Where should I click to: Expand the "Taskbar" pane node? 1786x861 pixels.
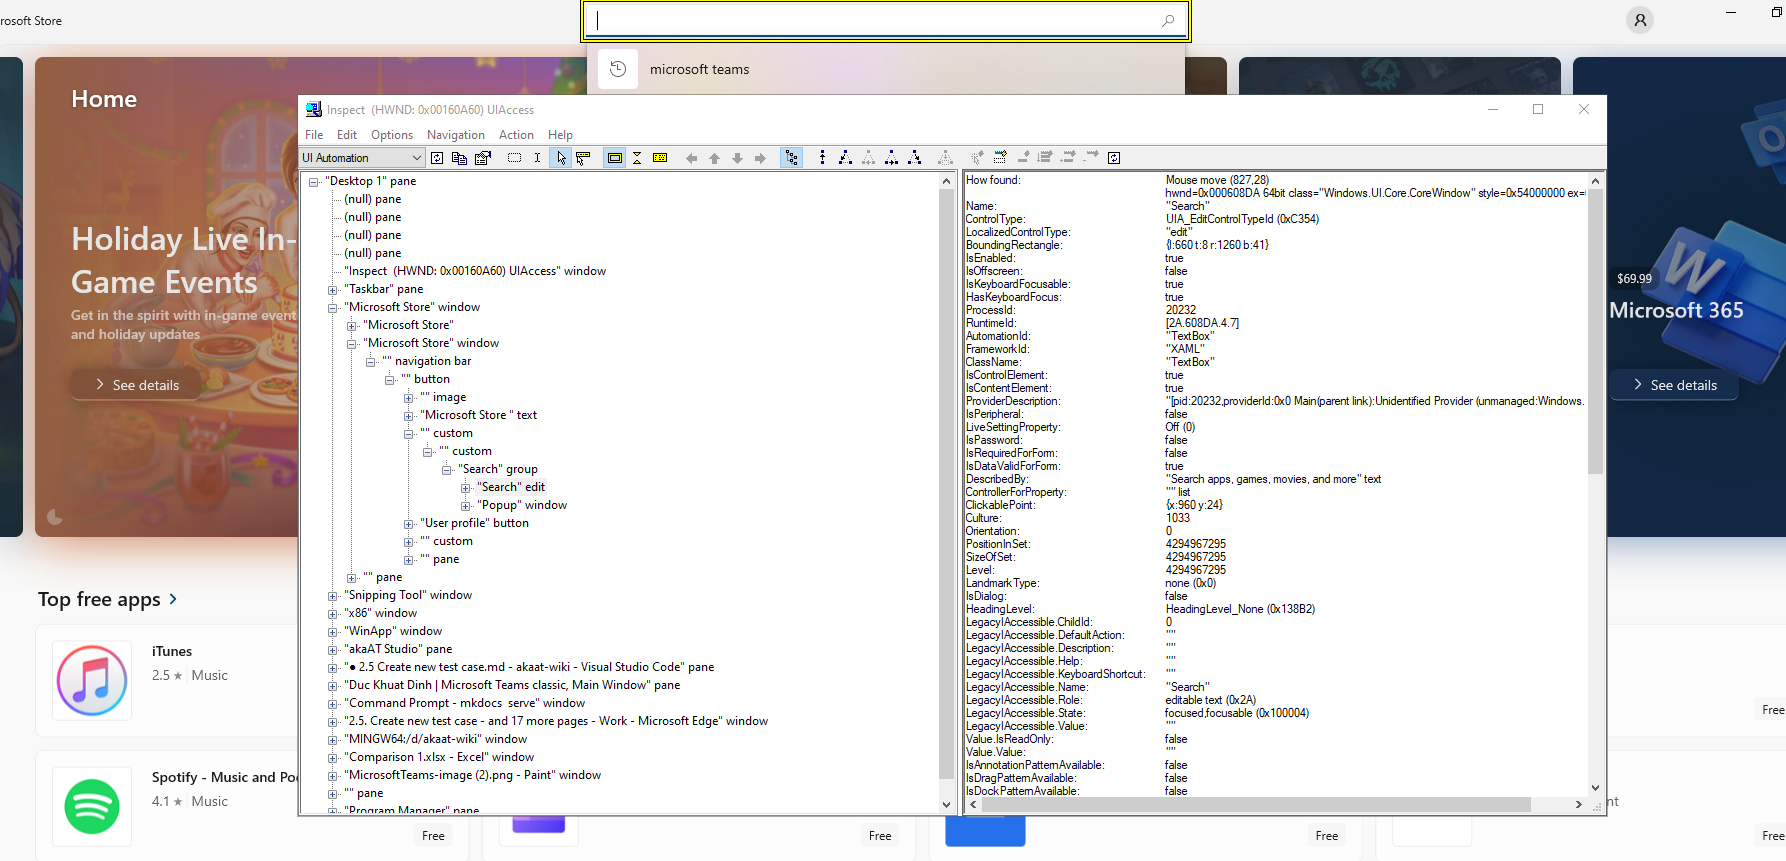coord(333,289)
